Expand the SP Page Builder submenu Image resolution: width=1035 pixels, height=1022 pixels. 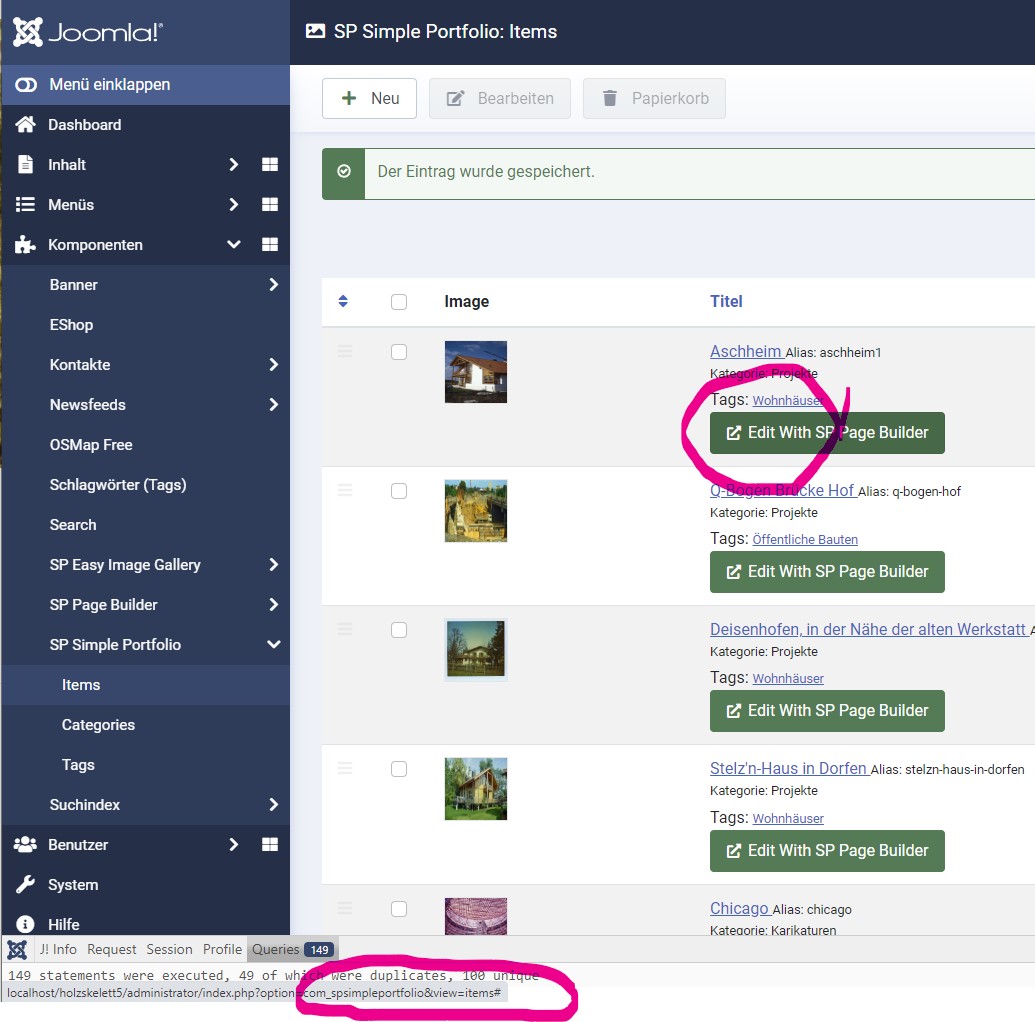[x=273, y=605]
